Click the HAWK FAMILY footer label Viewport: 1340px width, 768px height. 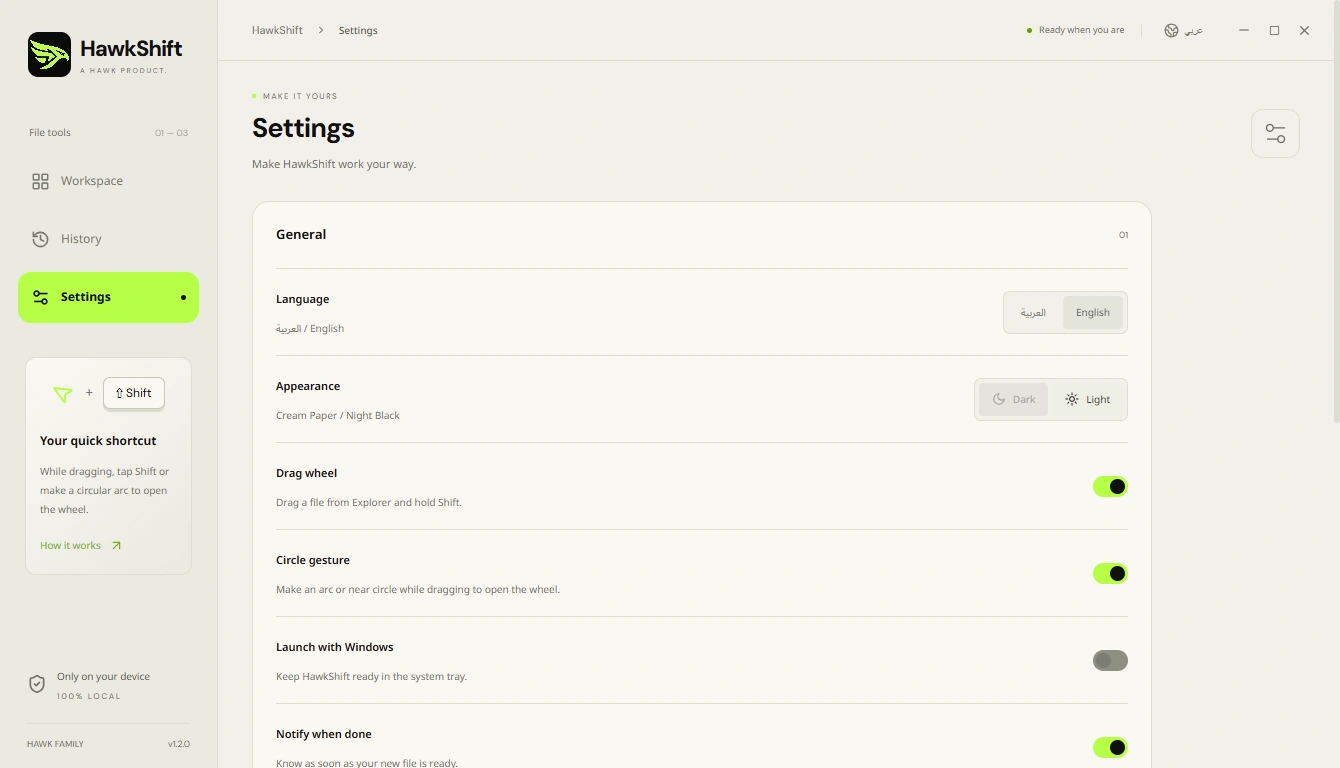pos(55,744)
